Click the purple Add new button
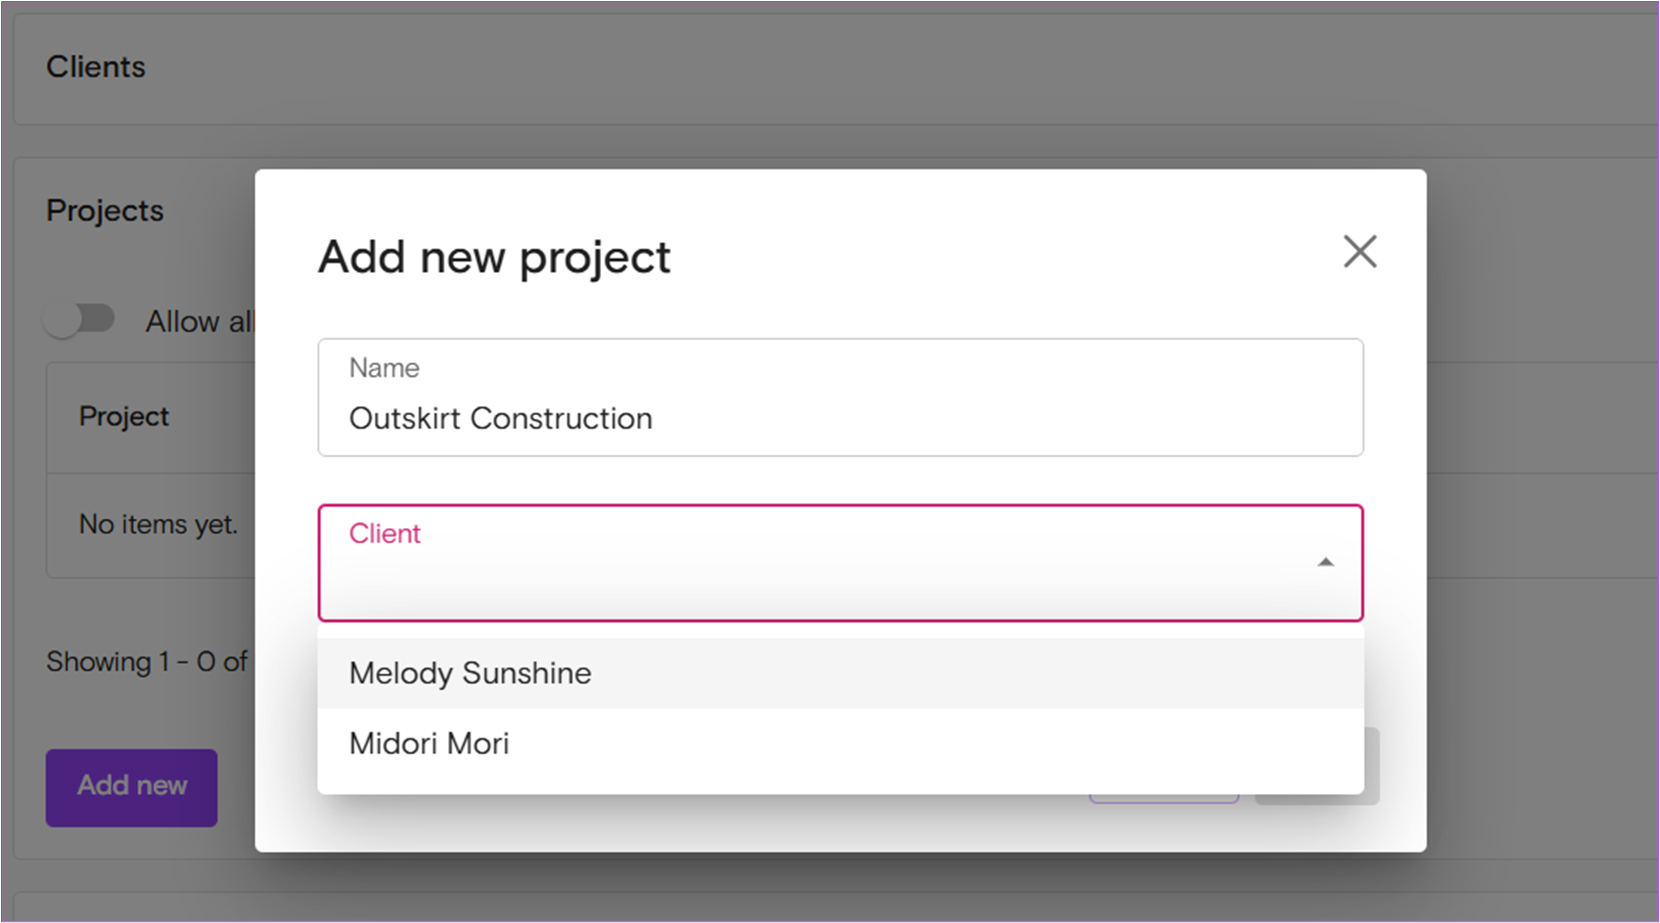 [x=132, y=787]
